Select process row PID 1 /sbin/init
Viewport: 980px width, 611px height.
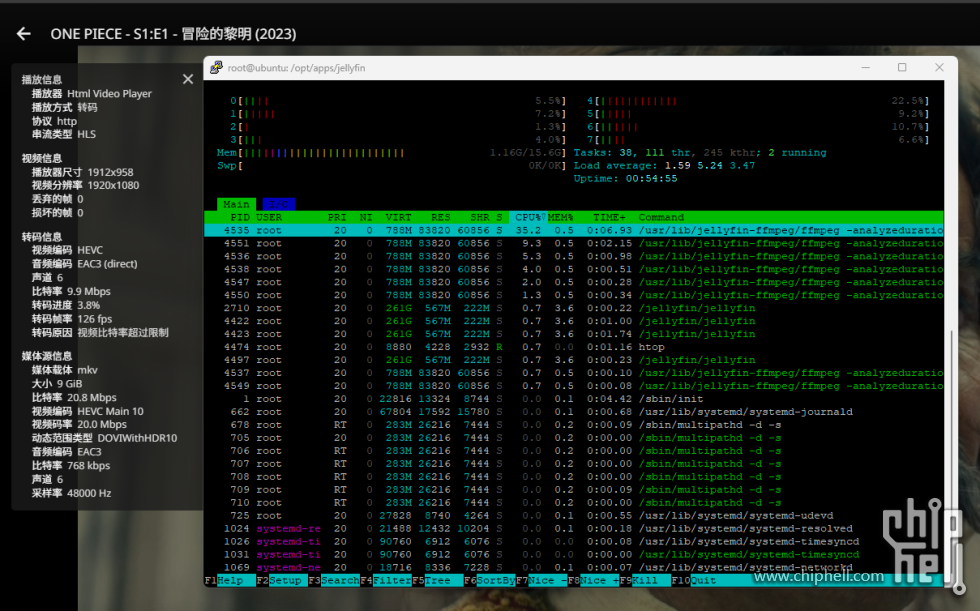[574, 399]
